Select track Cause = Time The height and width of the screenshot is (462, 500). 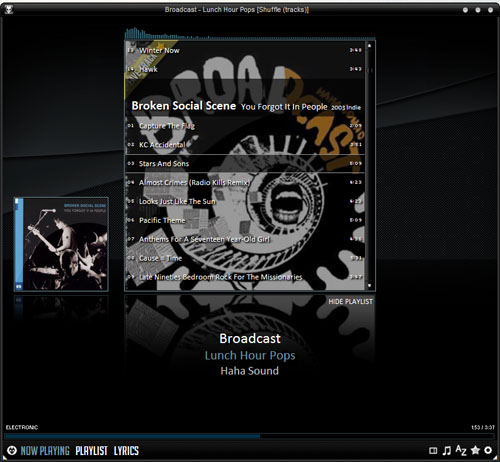[245, 258]
